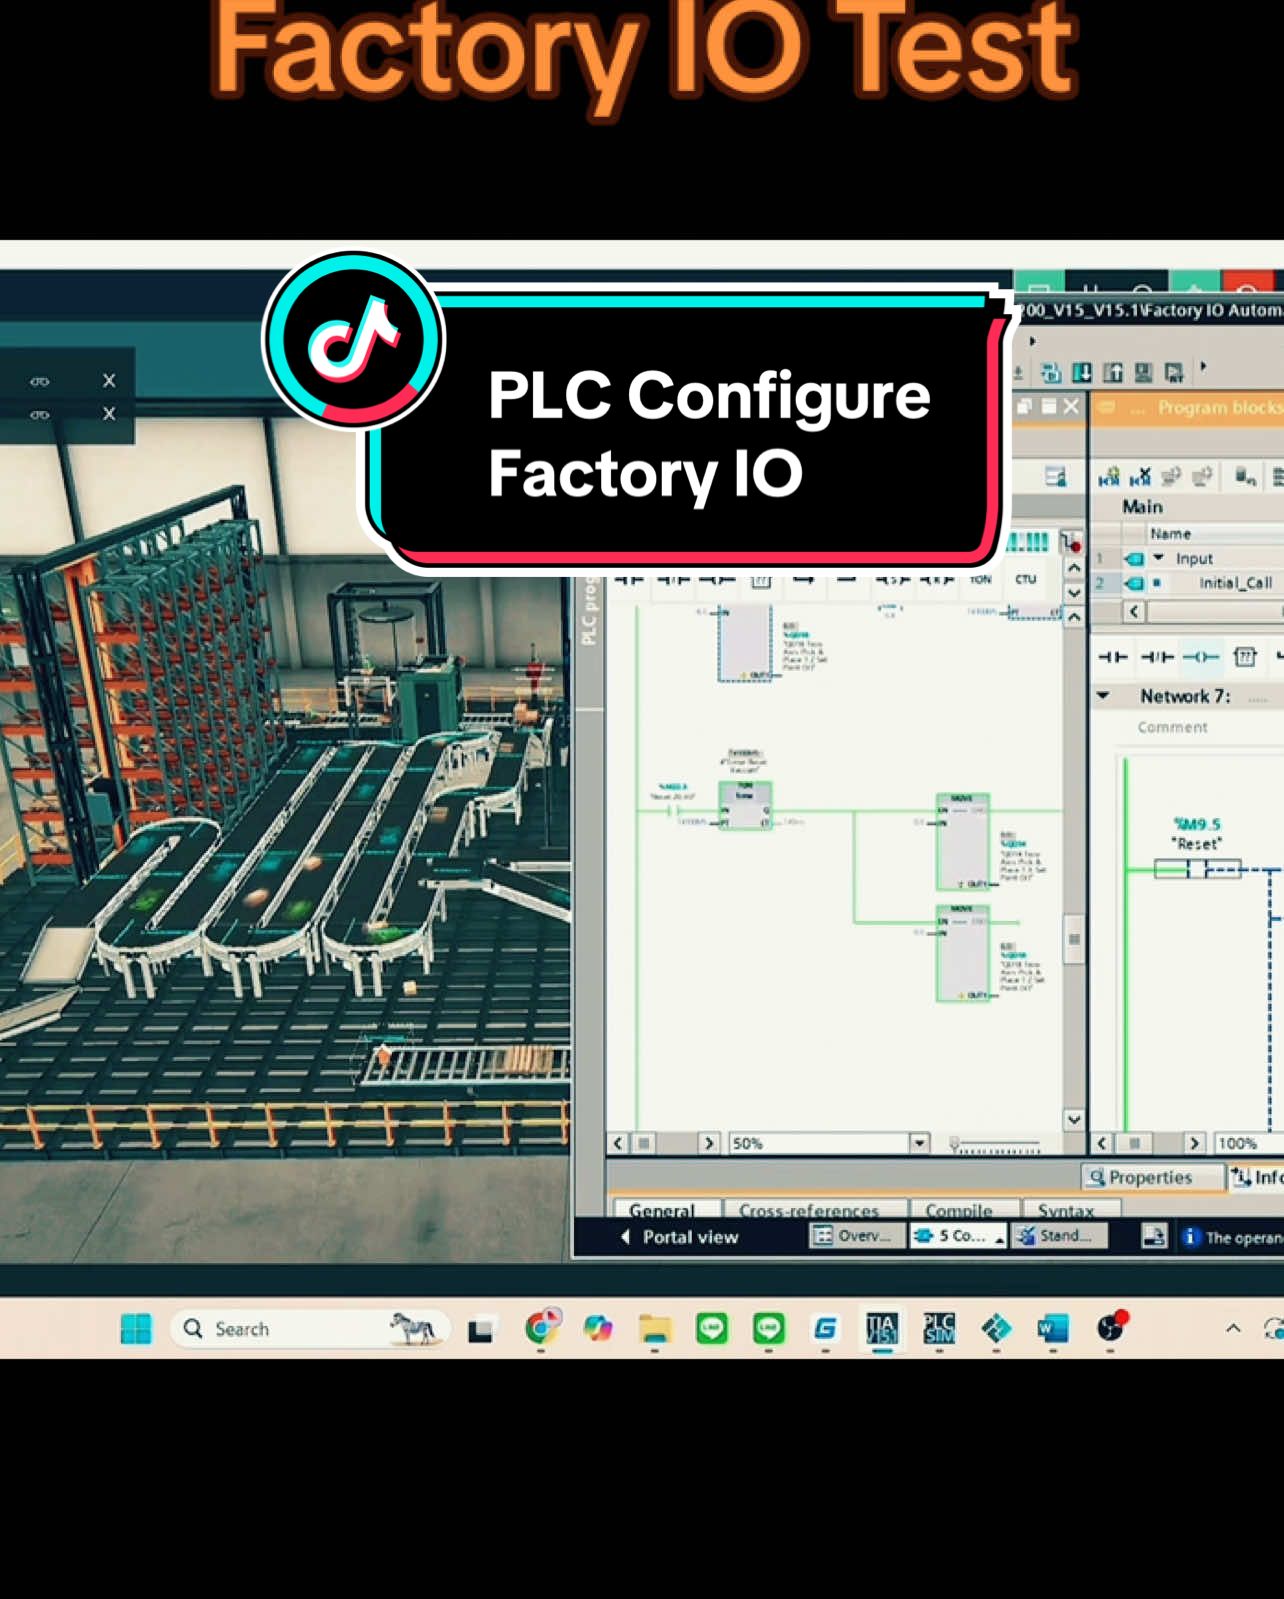
Task: Open Task View from the taskbar
Action: point(481,1330)
